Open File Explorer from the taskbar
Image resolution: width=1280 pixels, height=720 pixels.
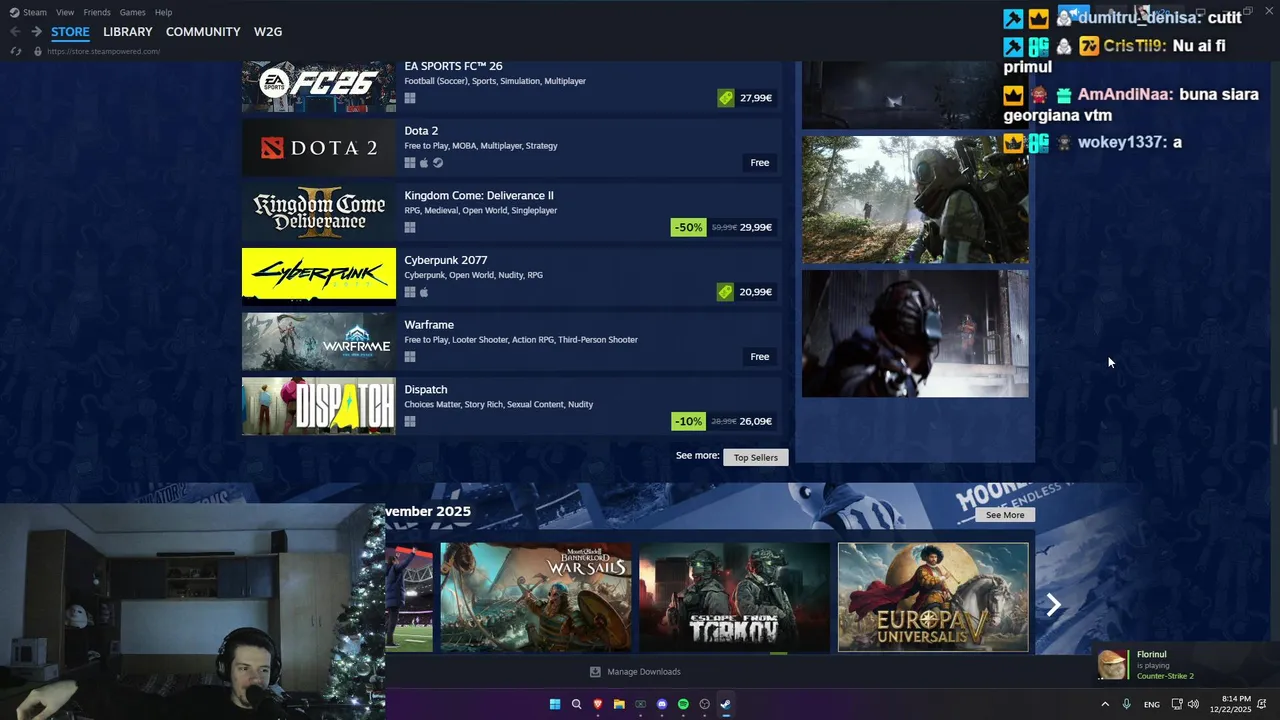point(619,704)
